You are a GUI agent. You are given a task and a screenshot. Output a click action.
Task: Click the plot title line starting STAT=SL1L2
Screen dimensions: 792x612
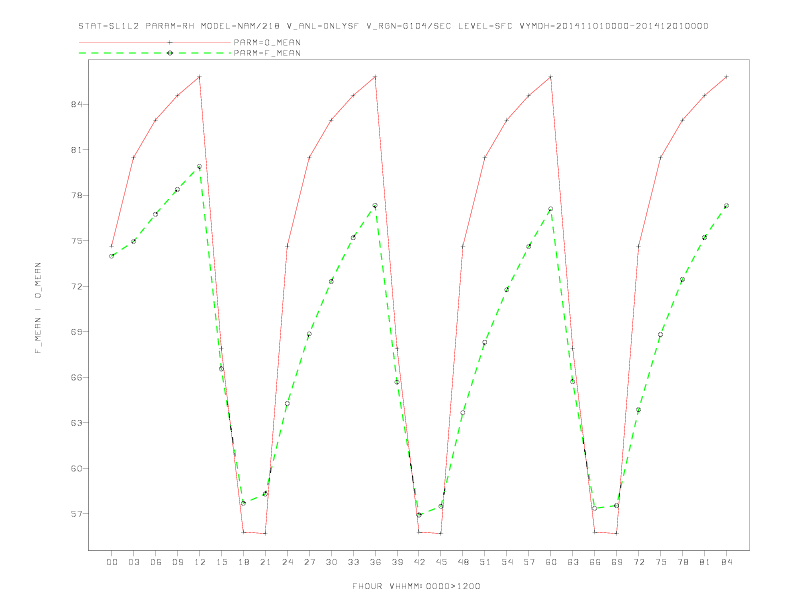tap(393, 26)
